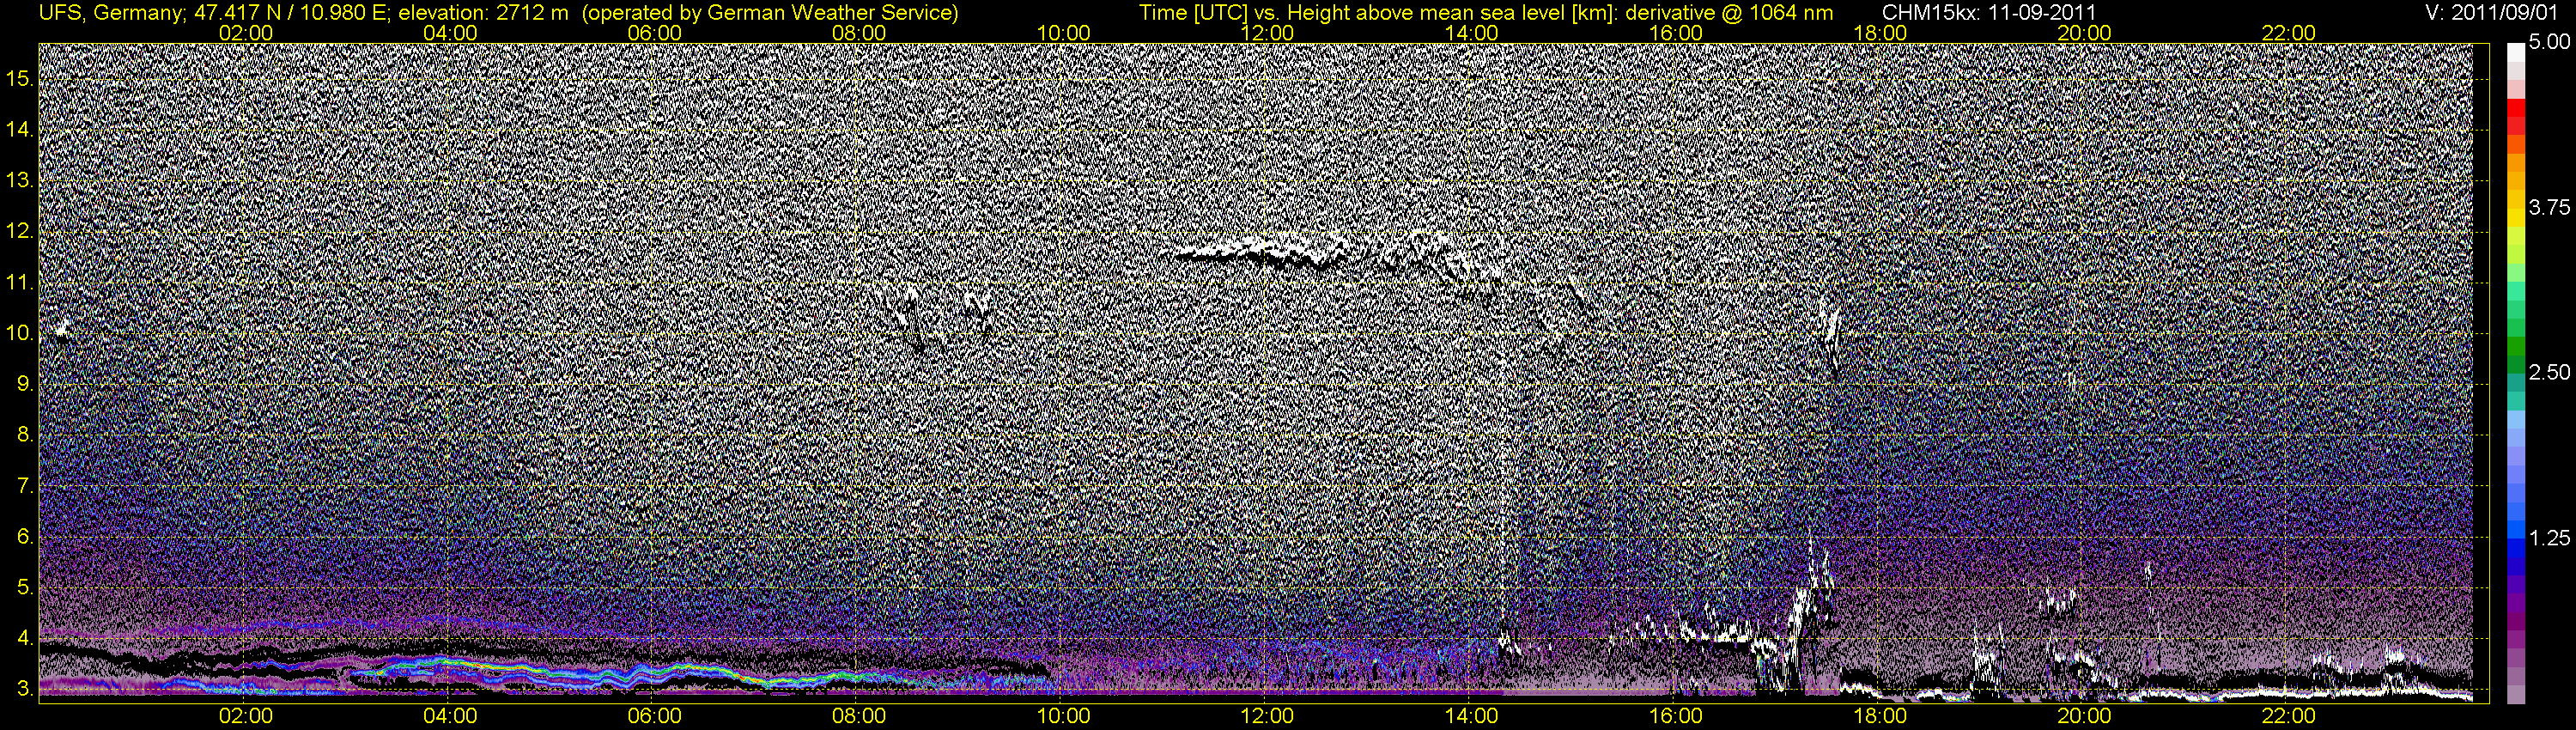Click the 5. height axis label
This screenshot has width=2576, height=730.
pyautogui.click(x=25, y=588)
